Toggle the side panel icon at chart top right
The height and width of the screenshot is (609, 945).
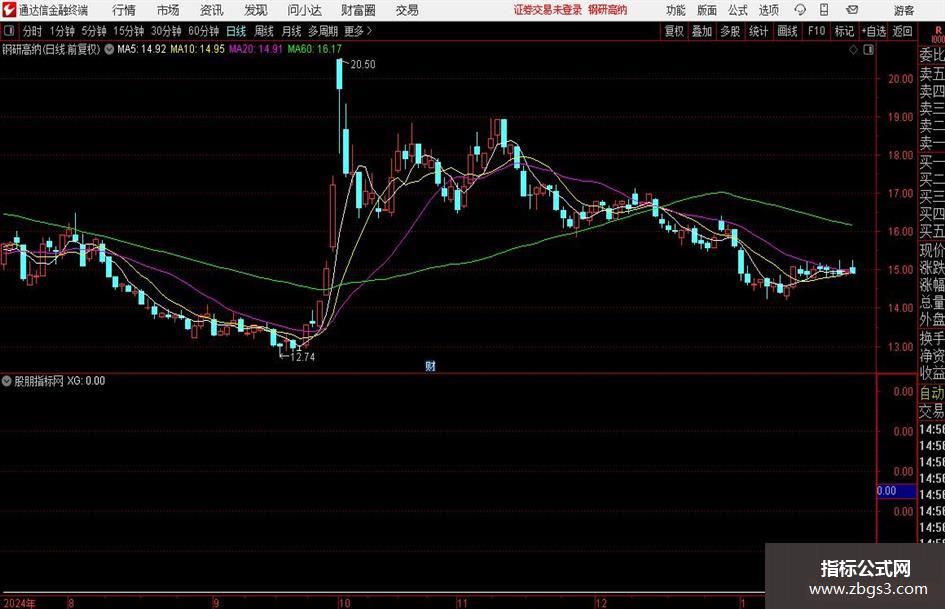click(x=868, y=49)
